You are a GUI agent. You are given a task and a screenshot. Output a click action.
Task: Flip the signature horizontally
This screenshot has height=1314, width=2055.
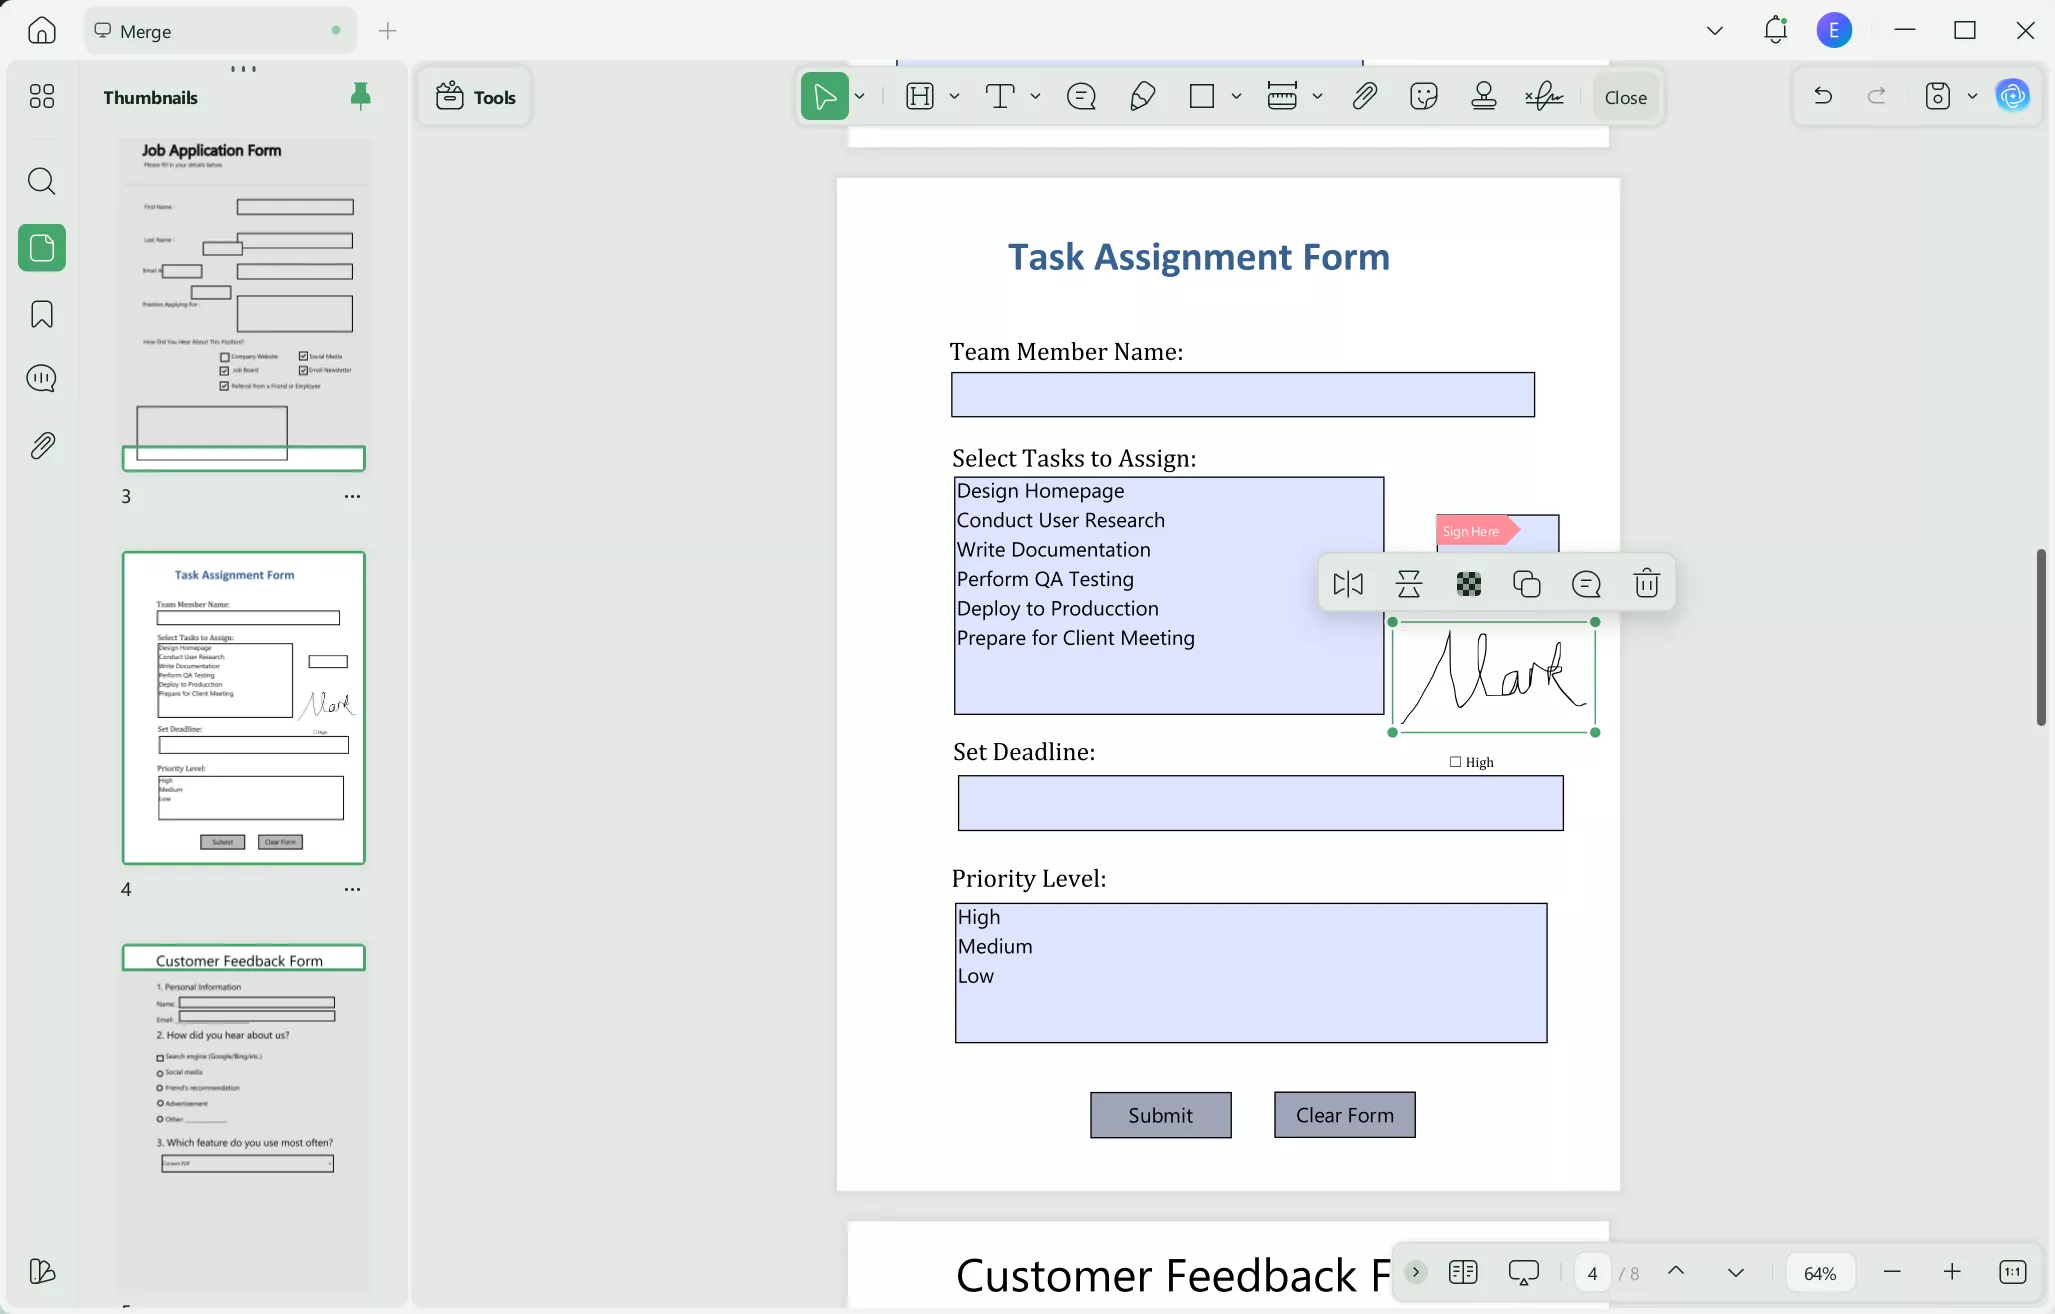click(x=1349, y=583)
